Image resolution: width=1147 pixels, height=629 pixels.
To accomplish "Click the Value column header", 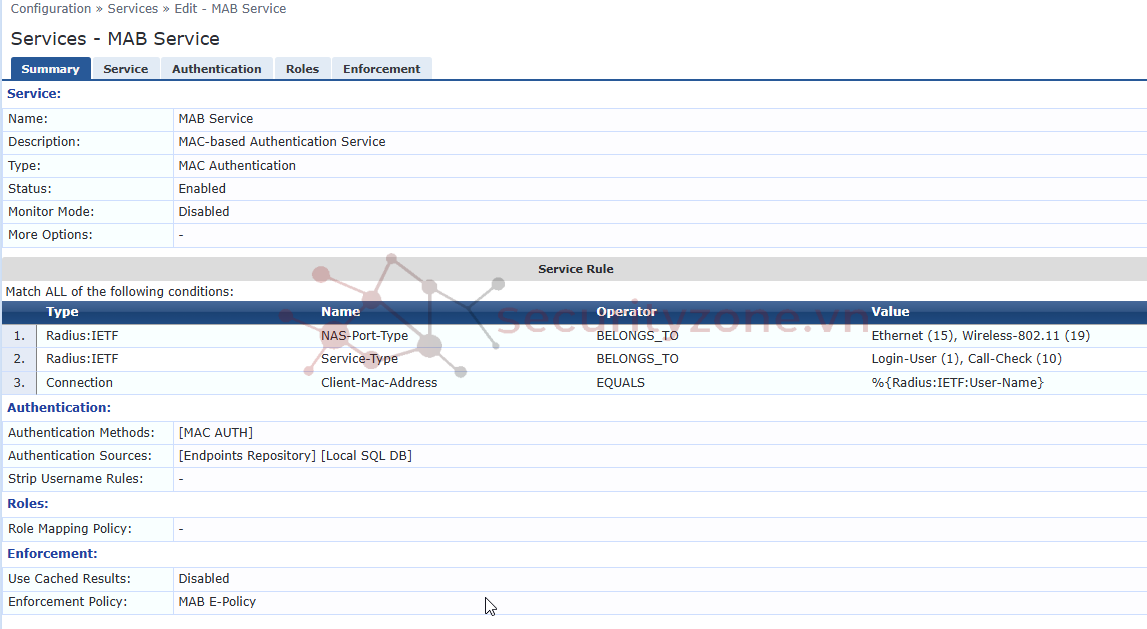I will [890, 312].
